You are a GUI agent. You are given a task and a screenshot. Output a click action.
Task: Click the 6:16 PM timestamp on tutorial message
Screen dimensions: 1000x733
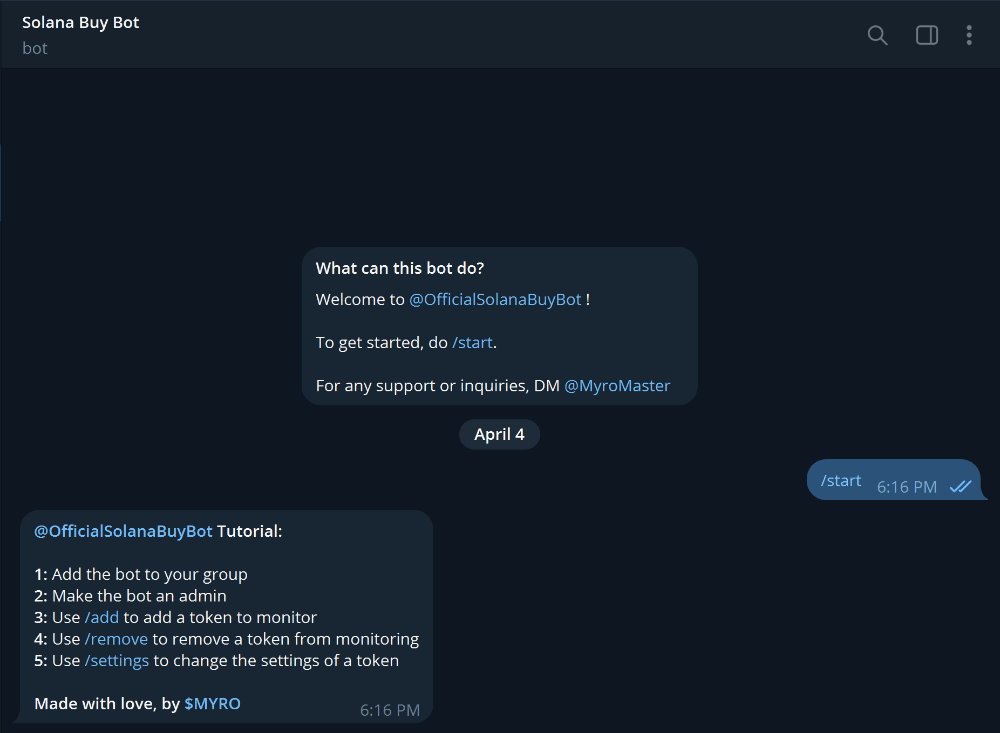[390, 710]
